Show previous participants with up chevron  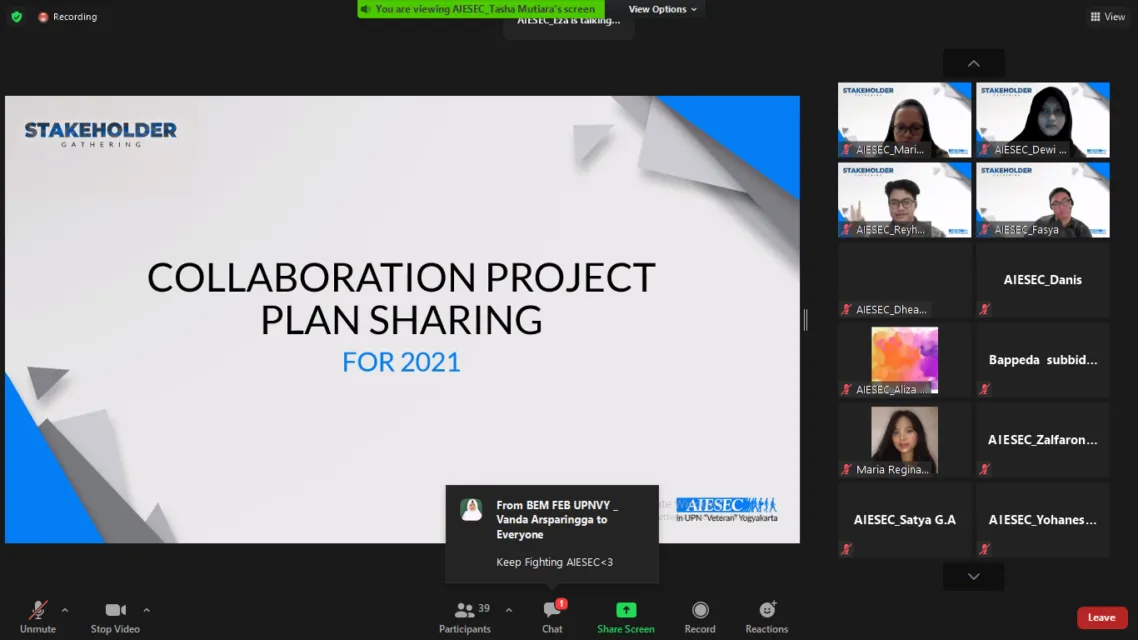974,64
